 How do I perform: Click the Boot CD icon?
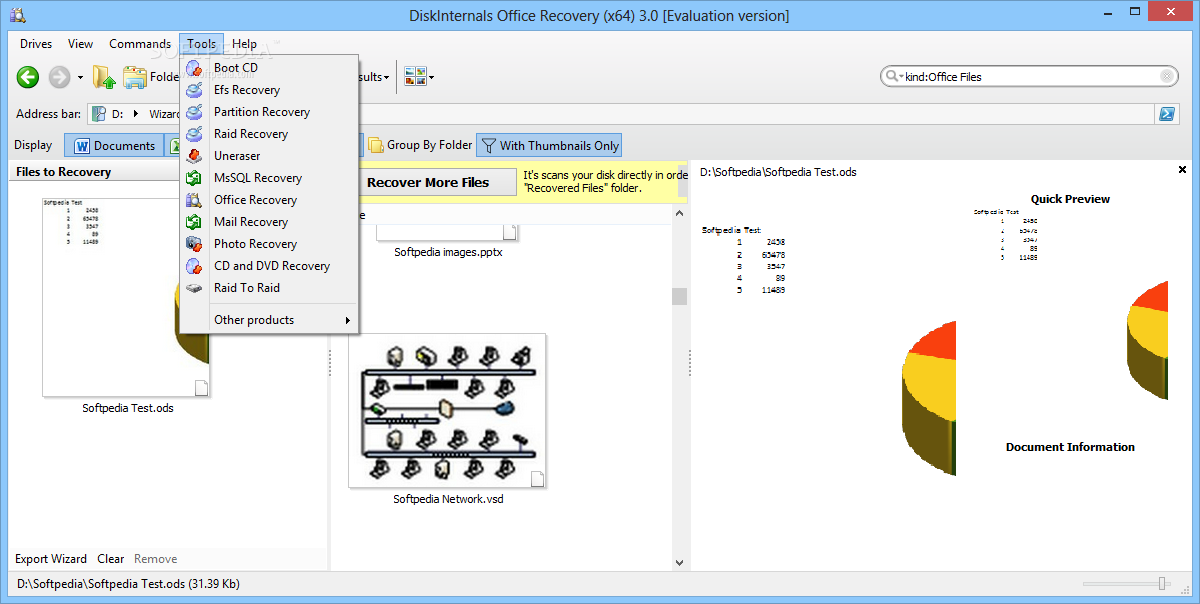tap(194, 68)
